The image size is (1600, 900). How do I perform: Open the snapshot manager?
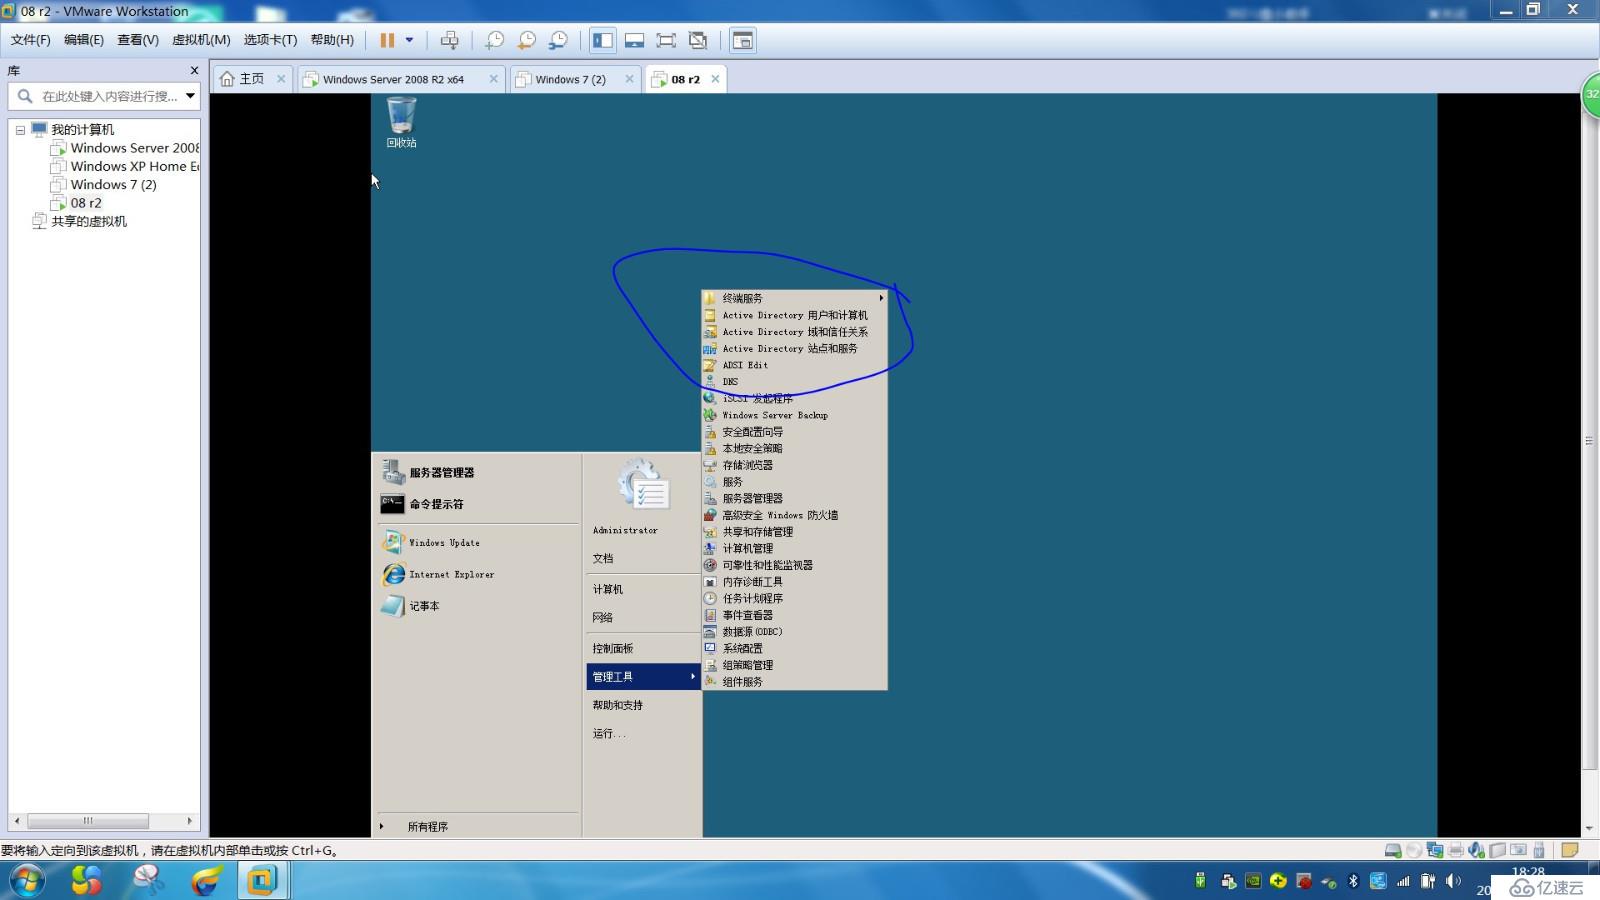(x=558, y=40)
